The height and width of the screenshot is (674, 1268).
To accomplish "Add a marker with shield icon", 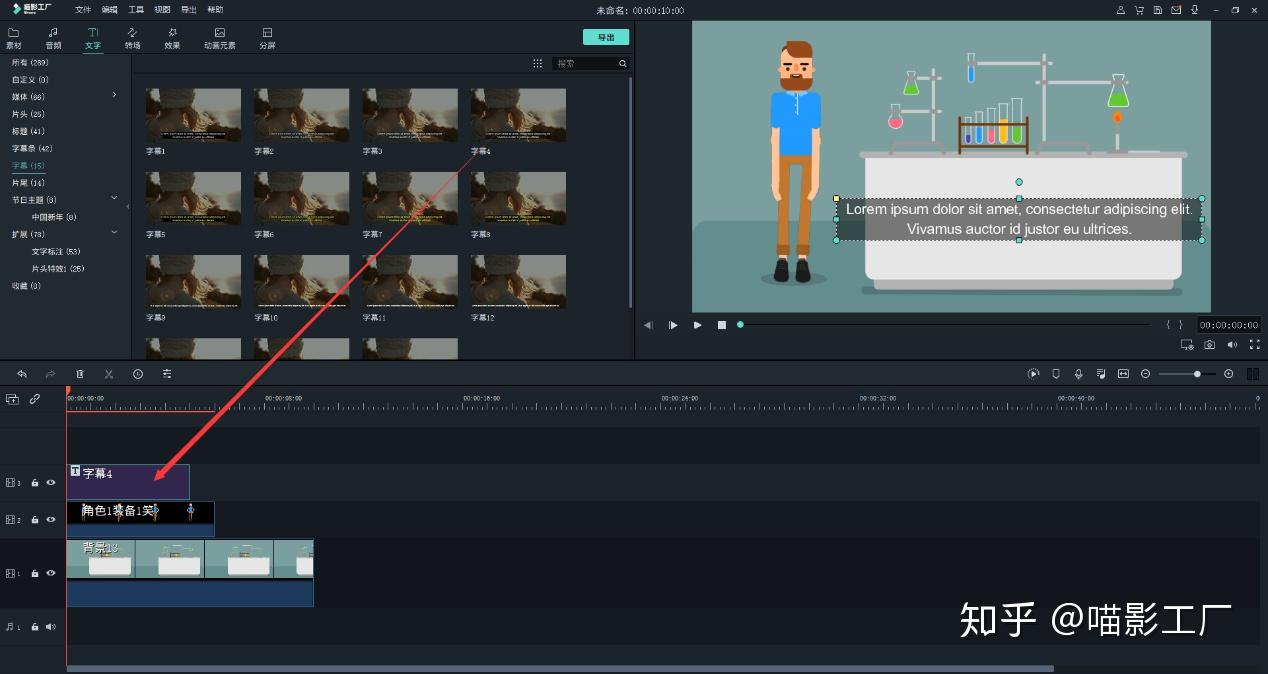I will coord(1056,374).
